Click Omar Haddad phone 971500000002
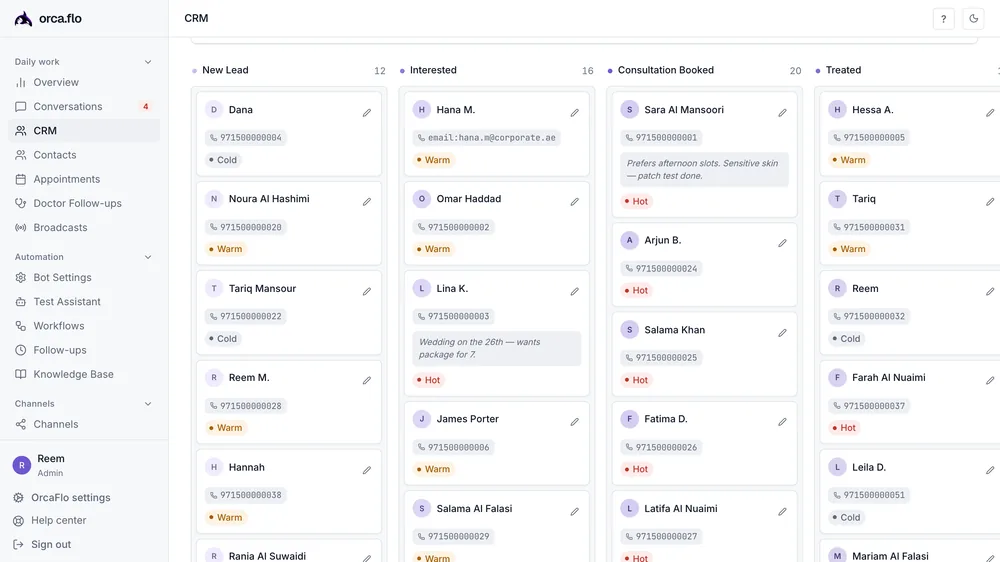Viewport: 1000px width, 562px height. pos(453,227)
